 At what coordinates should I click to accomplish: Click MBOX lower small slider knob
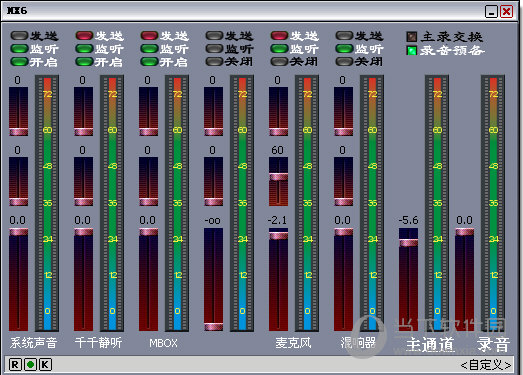click(148, 202)
